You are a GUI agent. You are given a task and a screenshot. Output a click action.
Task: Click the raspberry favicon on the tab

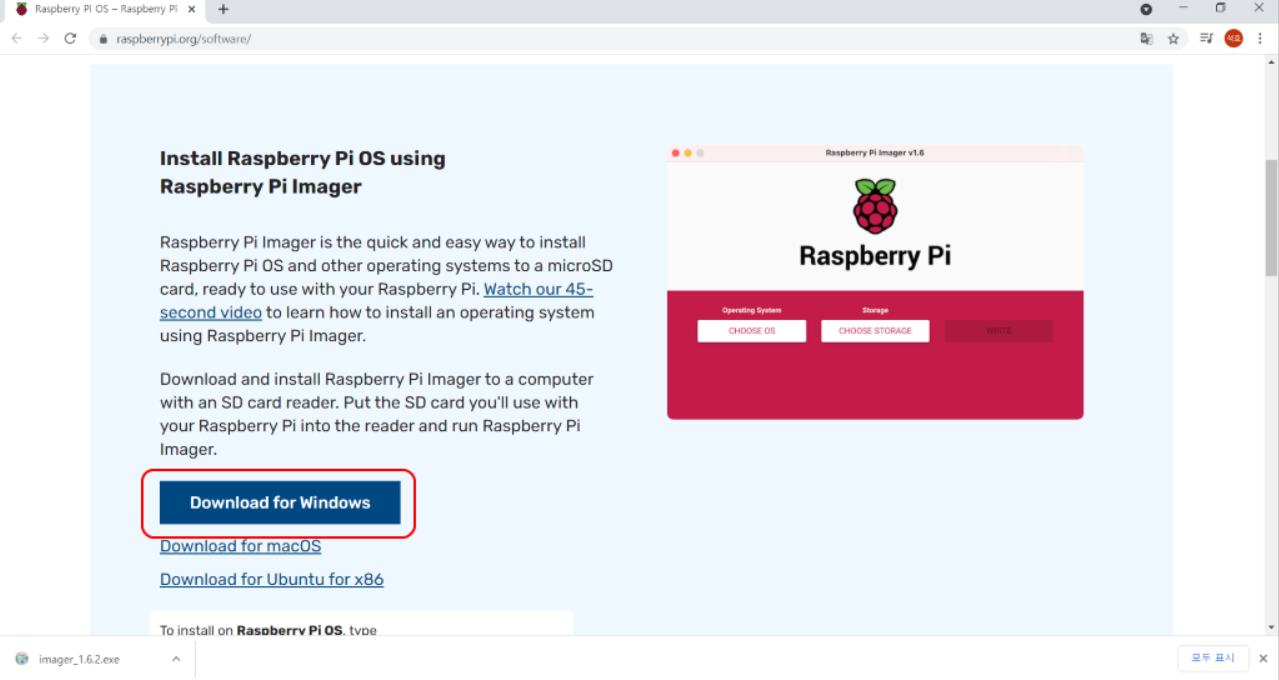click(x=21, y=9)
